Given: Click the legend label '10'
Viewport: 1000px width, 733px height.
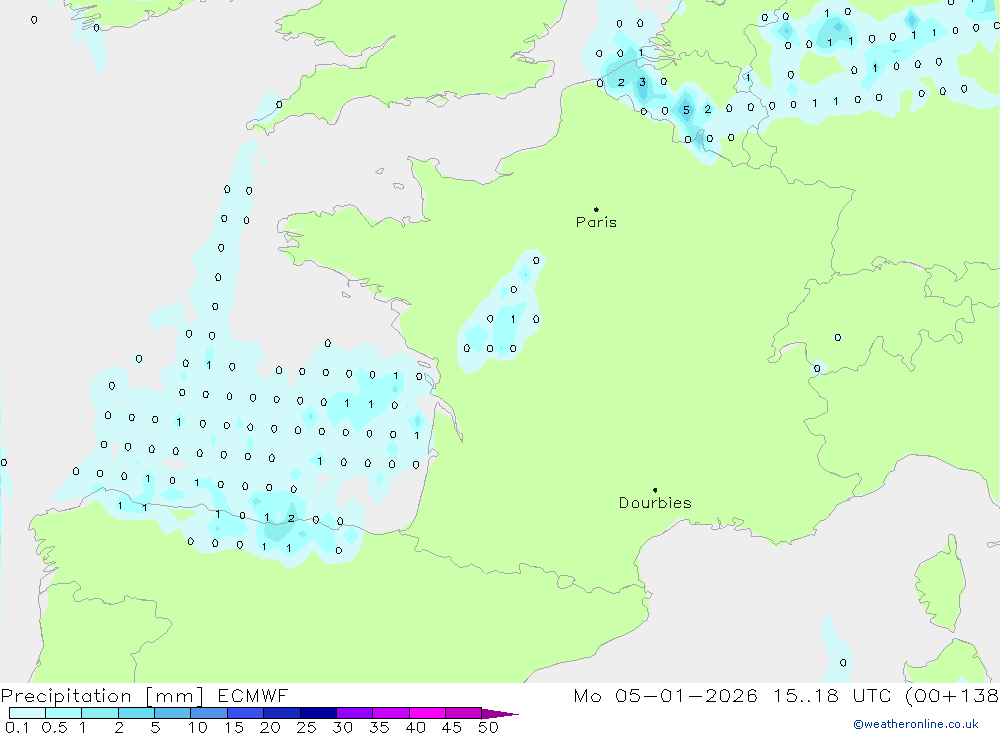Looking at the screenshot, I should (198, 727).
